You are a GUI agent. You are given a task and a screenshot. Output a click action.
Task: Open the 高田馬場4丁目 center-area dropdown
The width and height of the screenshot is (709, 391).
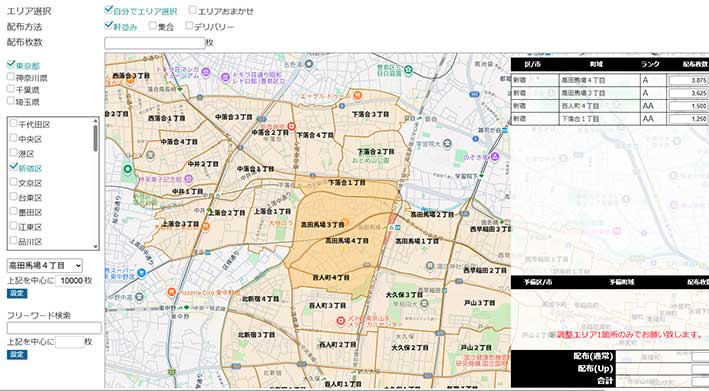click(45, 266)
